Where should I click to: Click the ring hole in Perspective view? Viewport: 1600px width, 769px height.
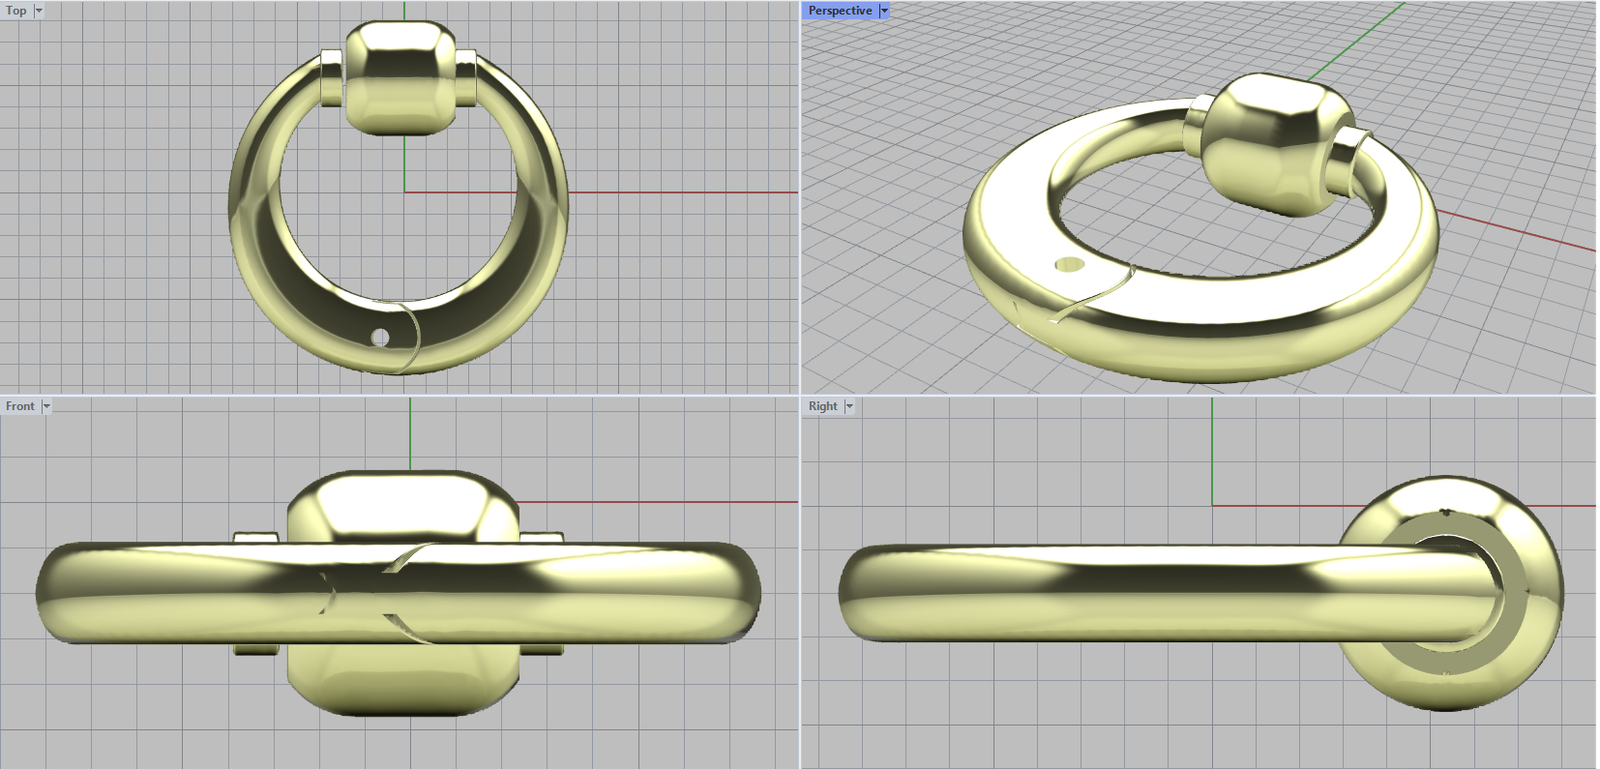[x=1069, y=265]
